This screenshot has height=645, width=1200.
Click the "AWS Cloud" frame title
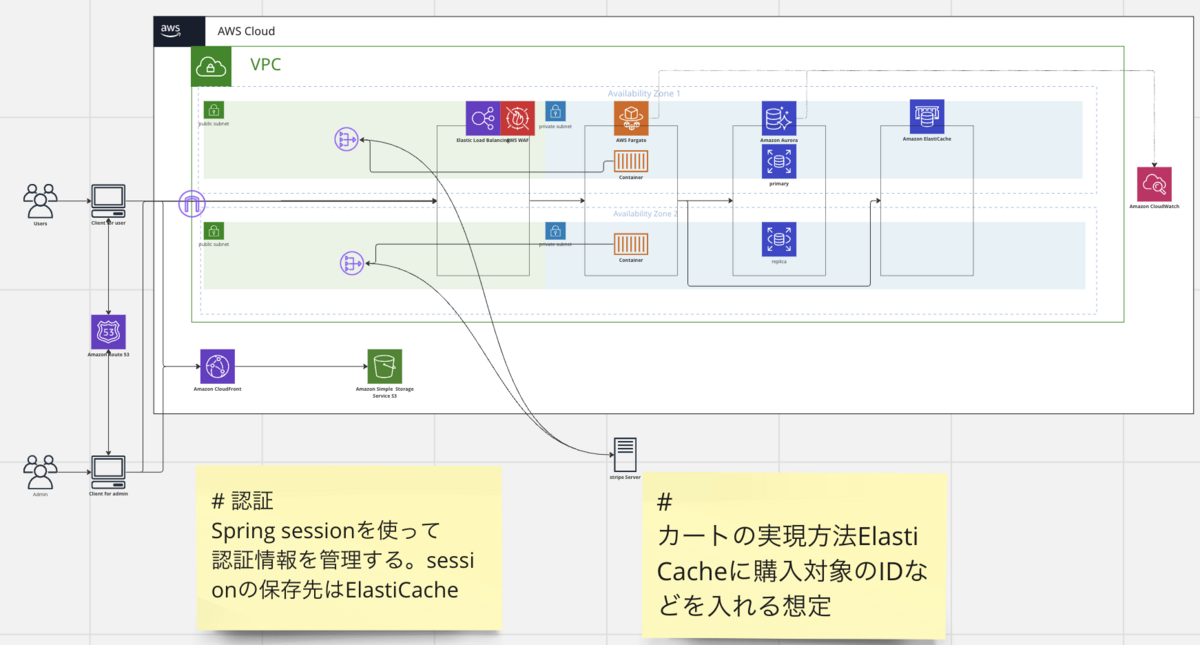tap(246, 32)
